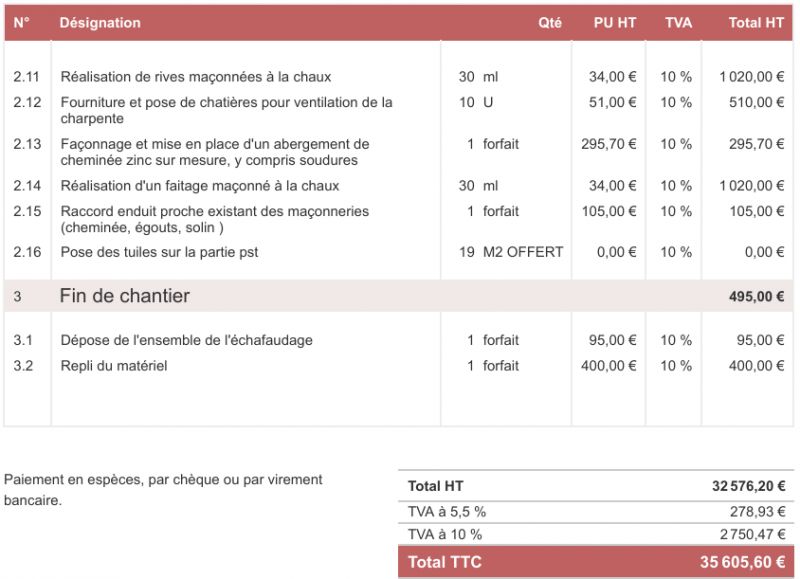The width and height of the screenshot is (800, 579).
Task: Click line 2.15 Raccord enduit description
Action: (x=215, y=219)
